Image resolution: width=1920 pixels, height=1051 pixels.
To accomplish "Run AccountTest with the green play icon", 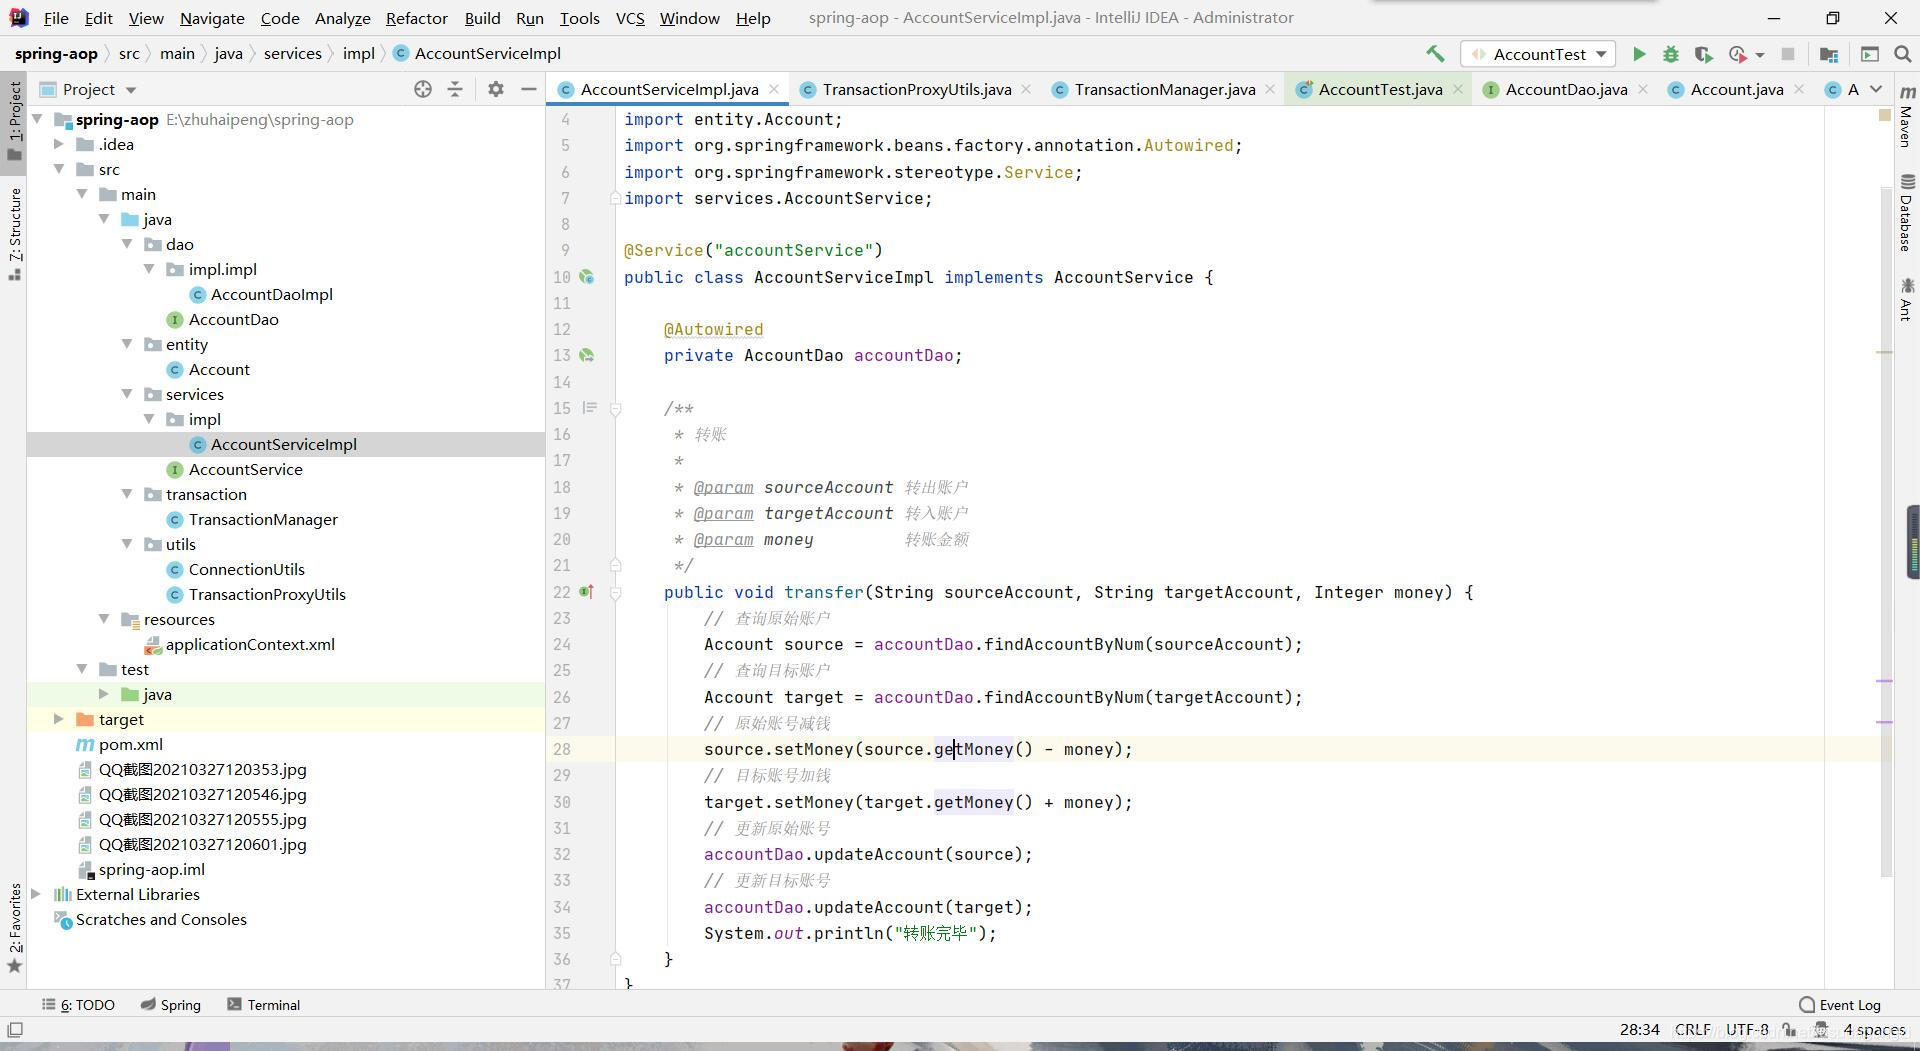I will pos(1639,54).
